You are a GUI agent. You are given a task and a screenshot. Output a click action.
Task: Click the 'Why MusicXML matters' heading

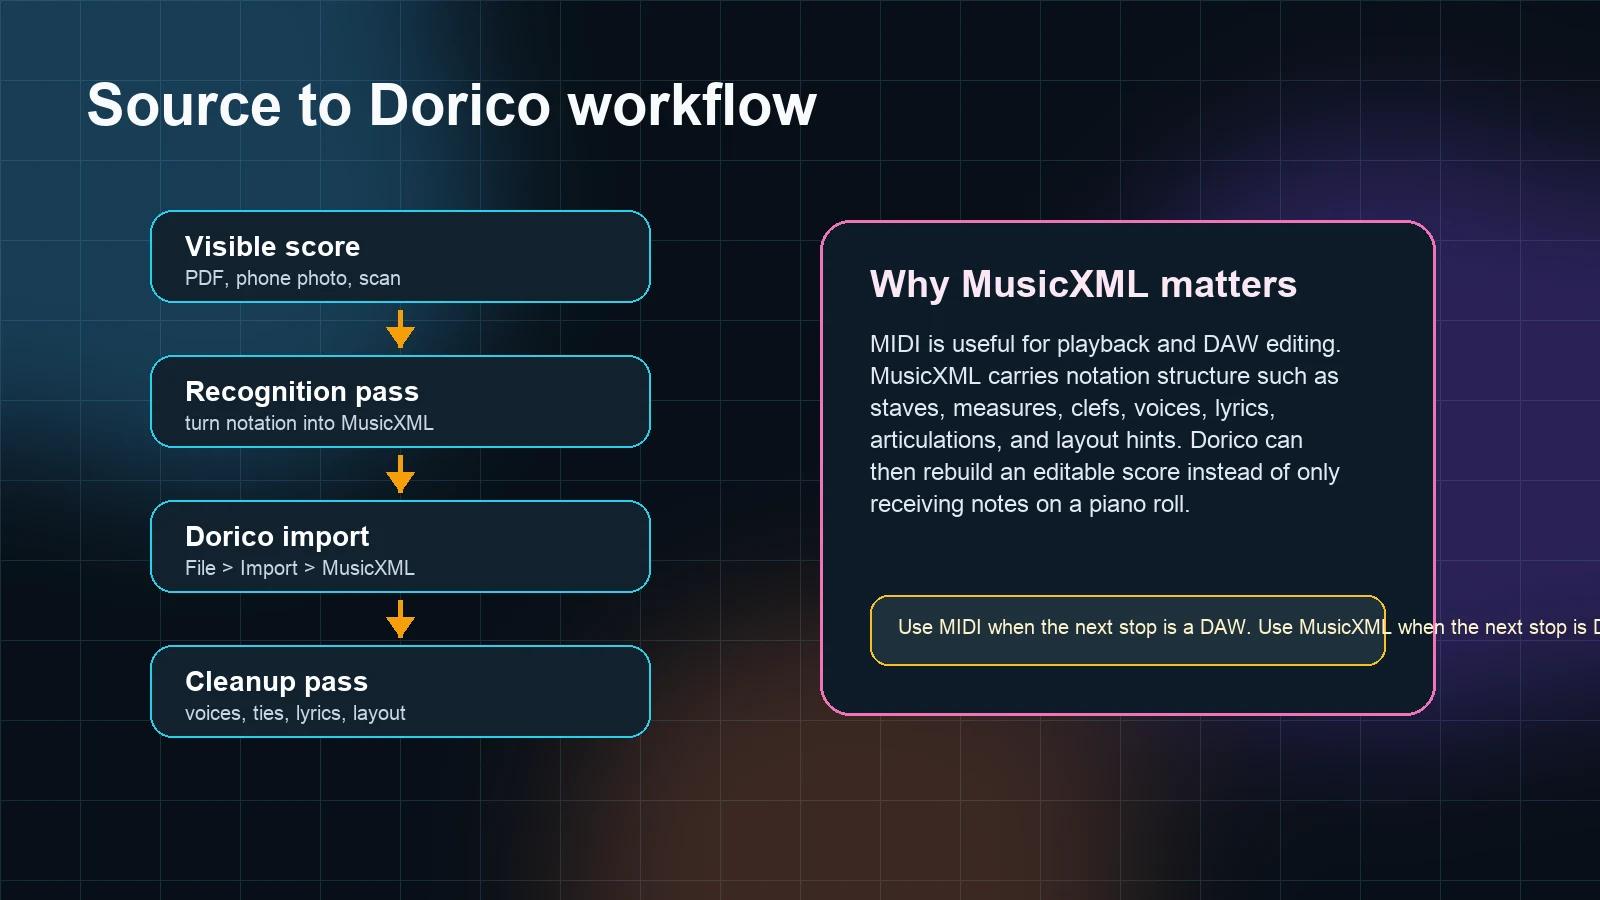[x=1083, y=284]
